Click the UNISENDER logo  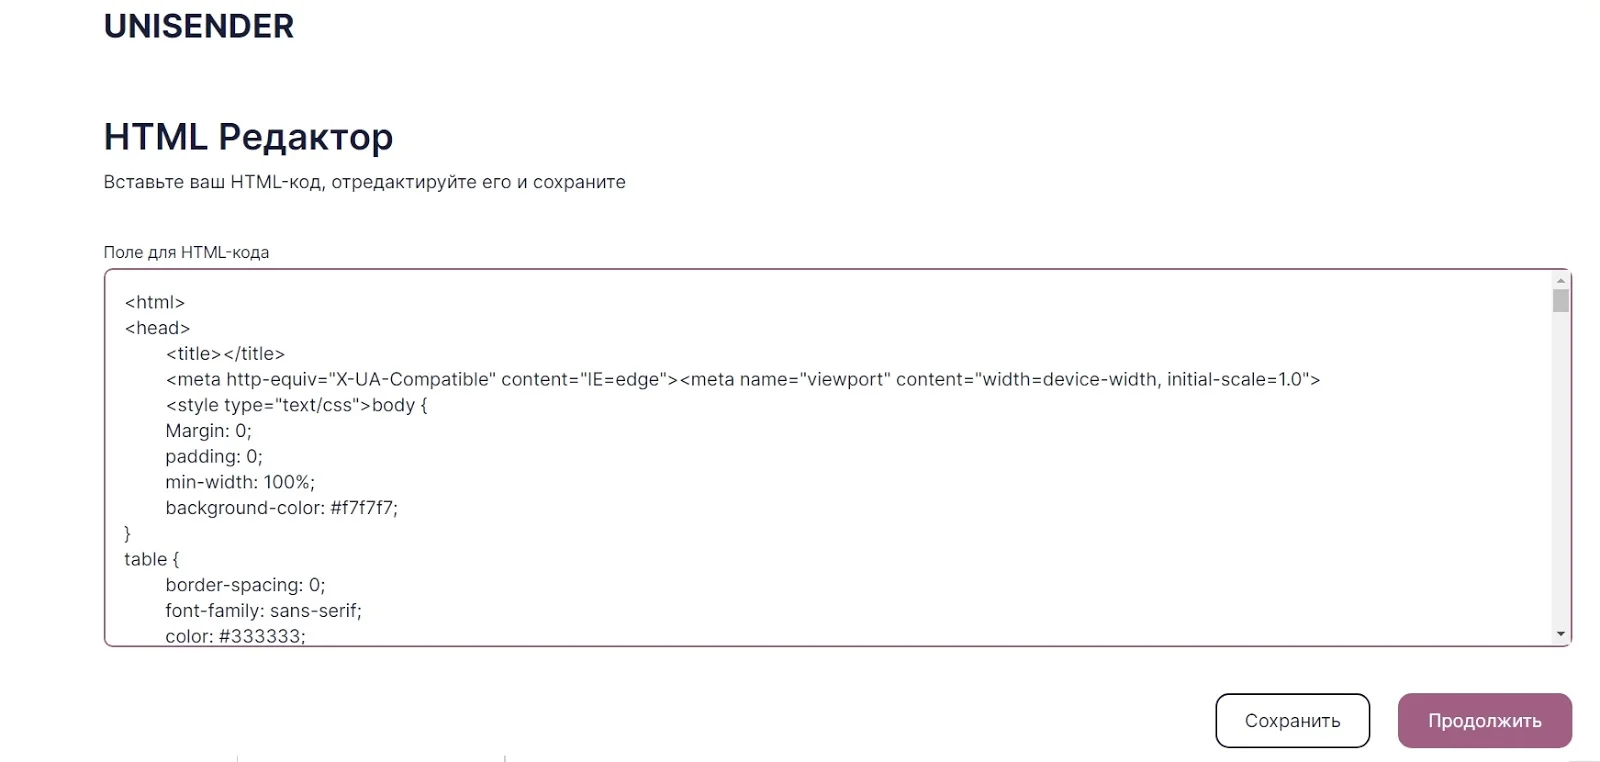point(199,26)
